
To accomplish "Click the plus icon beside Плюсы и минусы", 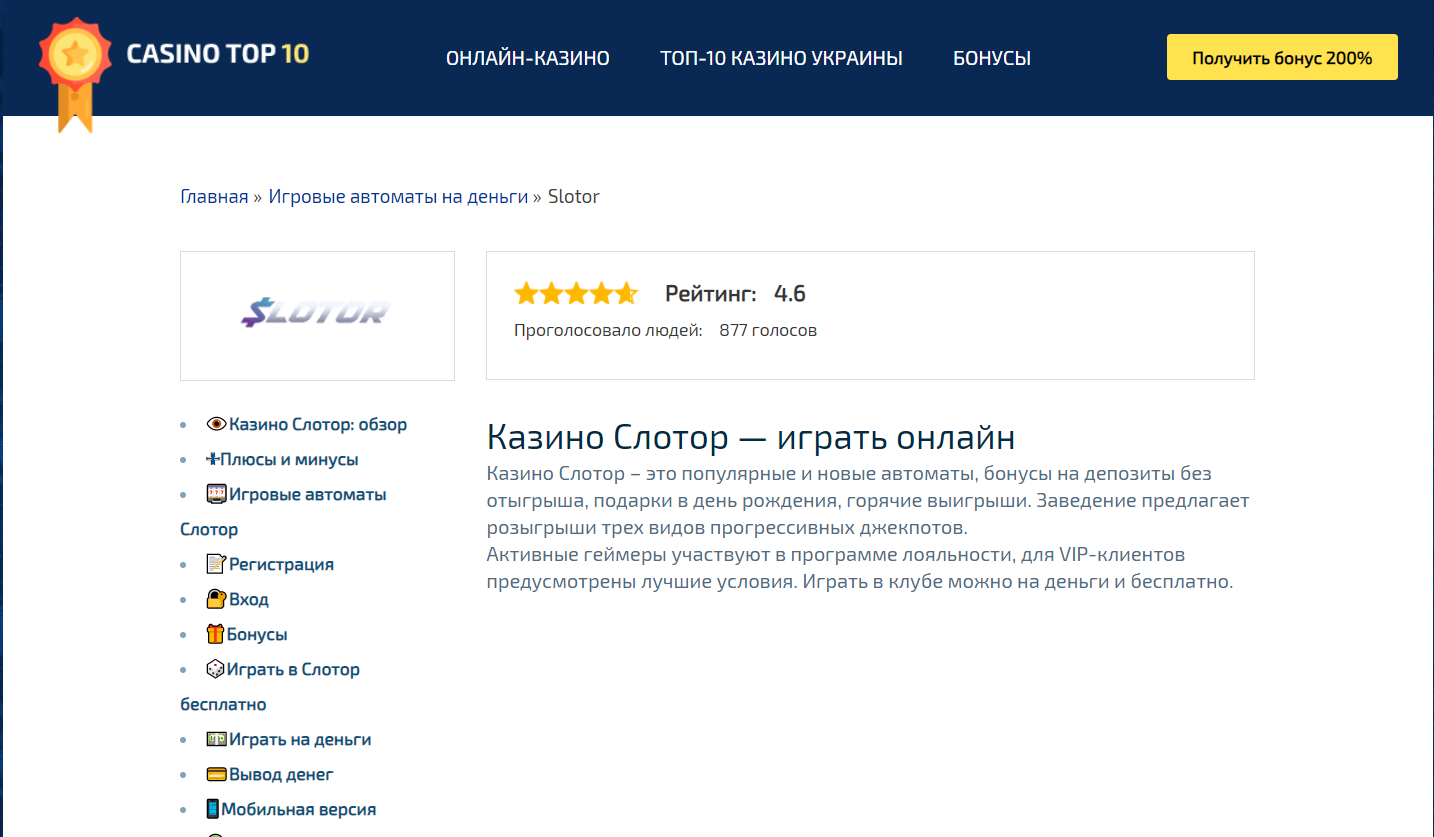I will (x=212, y=459).
